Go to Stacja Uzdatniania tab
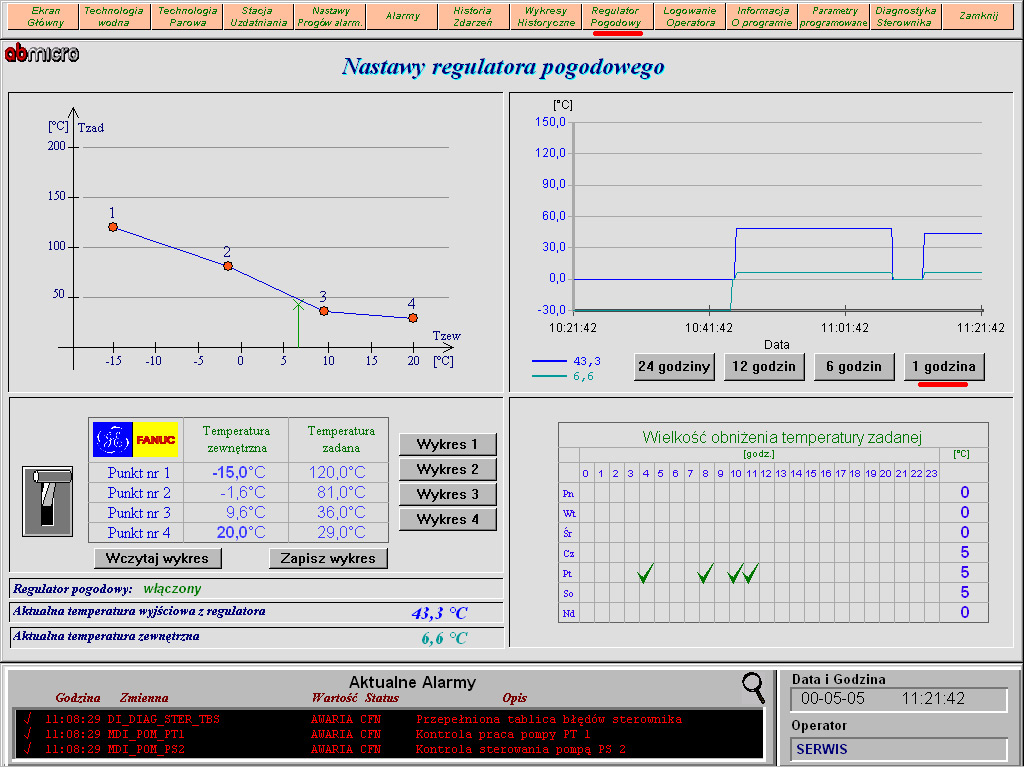Screen dimensions: 1024x768 259,16
